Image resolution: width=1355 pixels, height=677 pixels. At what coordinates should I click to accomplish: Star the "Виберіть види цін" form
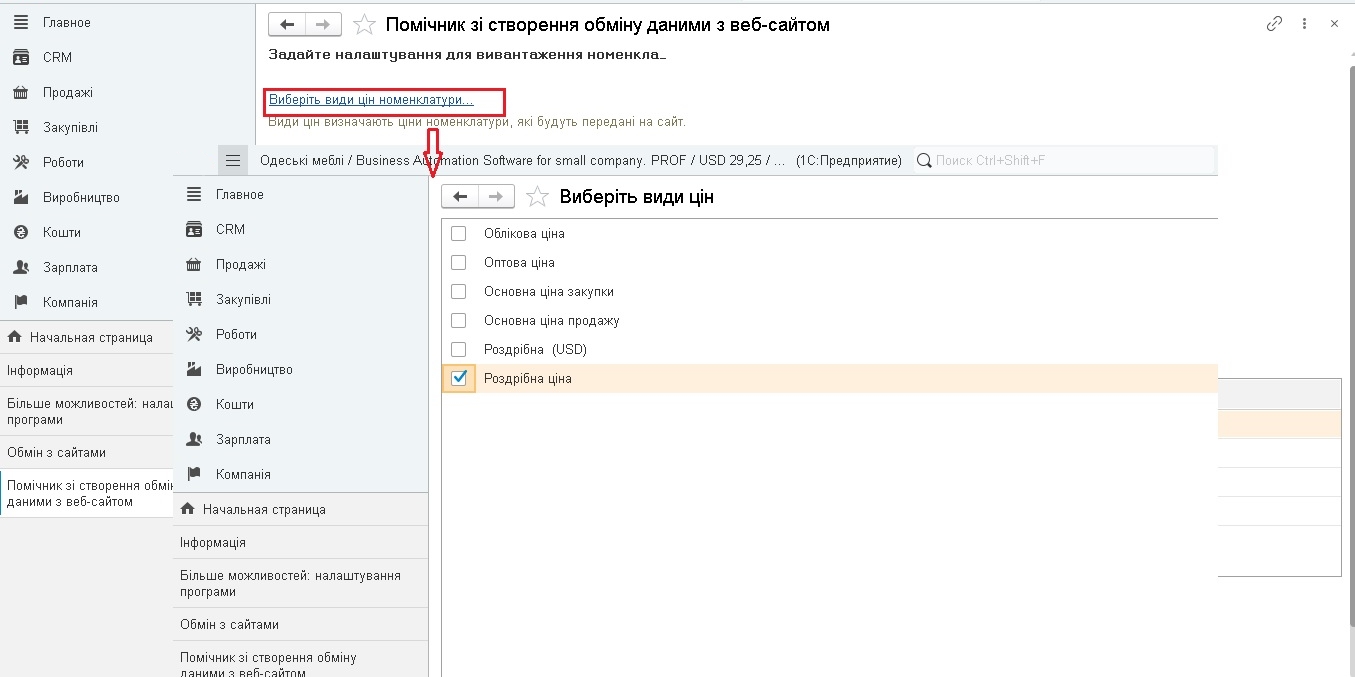[x=538, y=197]
